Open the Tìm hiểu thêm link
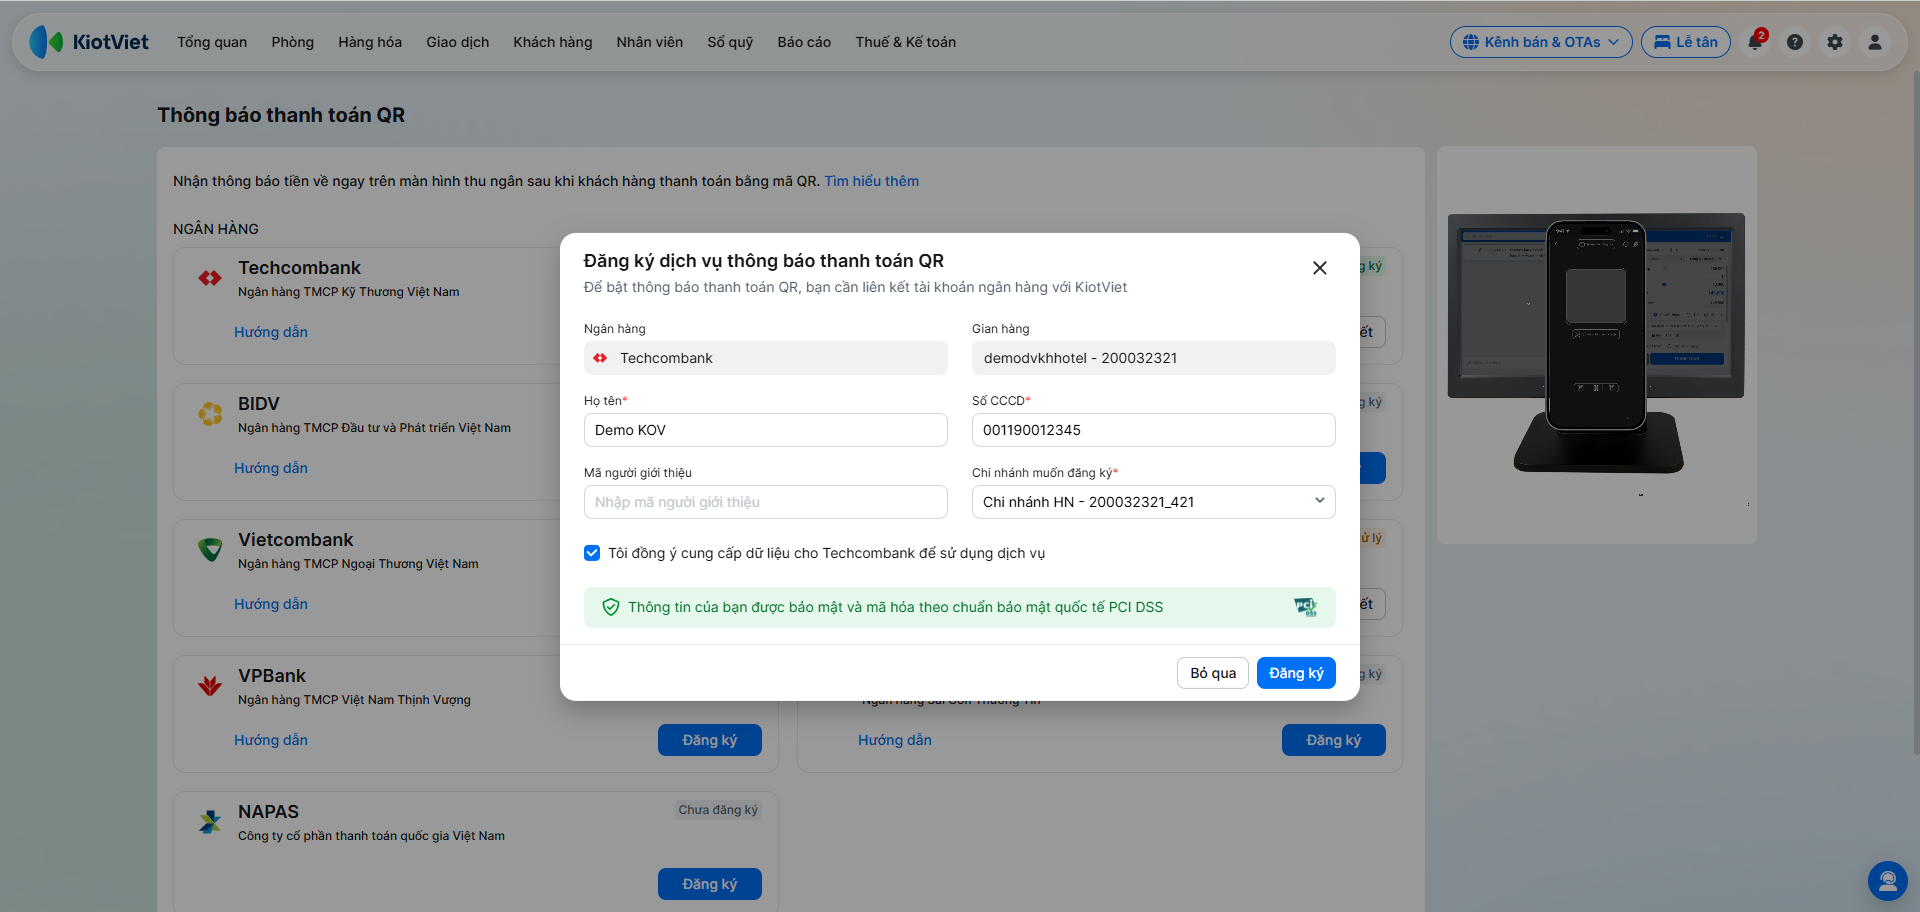Image resolution: width=1920 pixels, height=912 pixels. tap(872, 181)
